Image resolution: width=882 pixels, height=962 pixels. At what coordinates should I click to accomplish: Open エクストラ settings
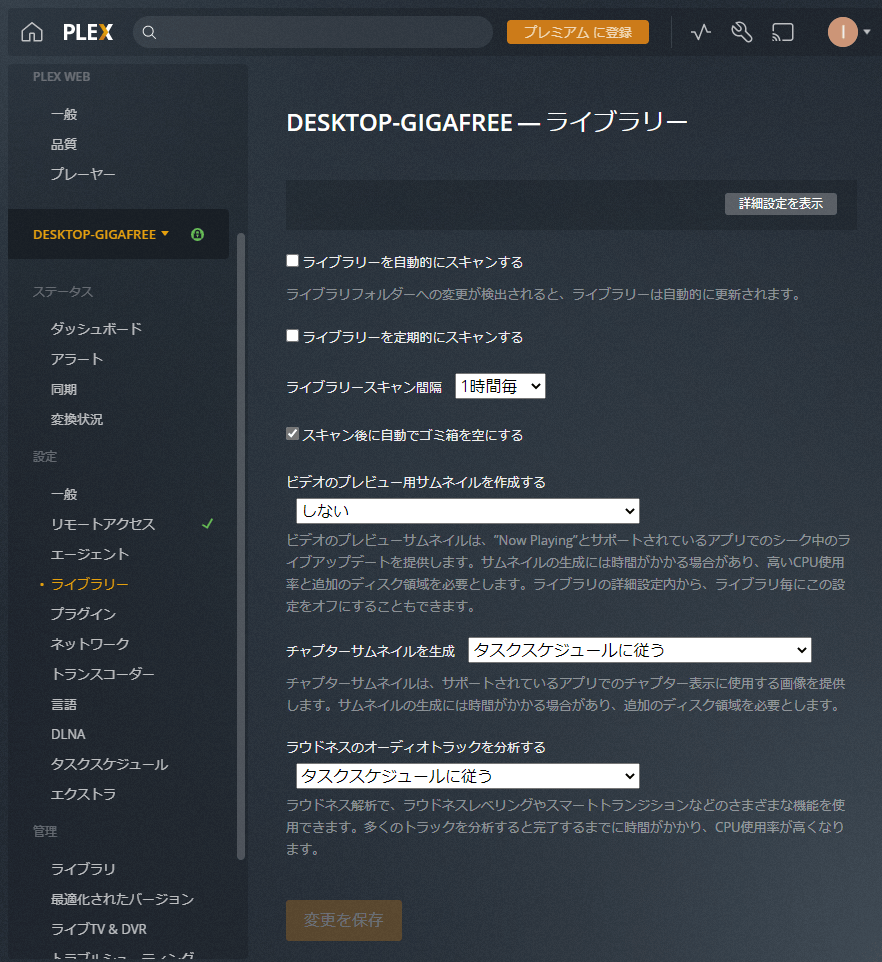click(x=83, y=794)
